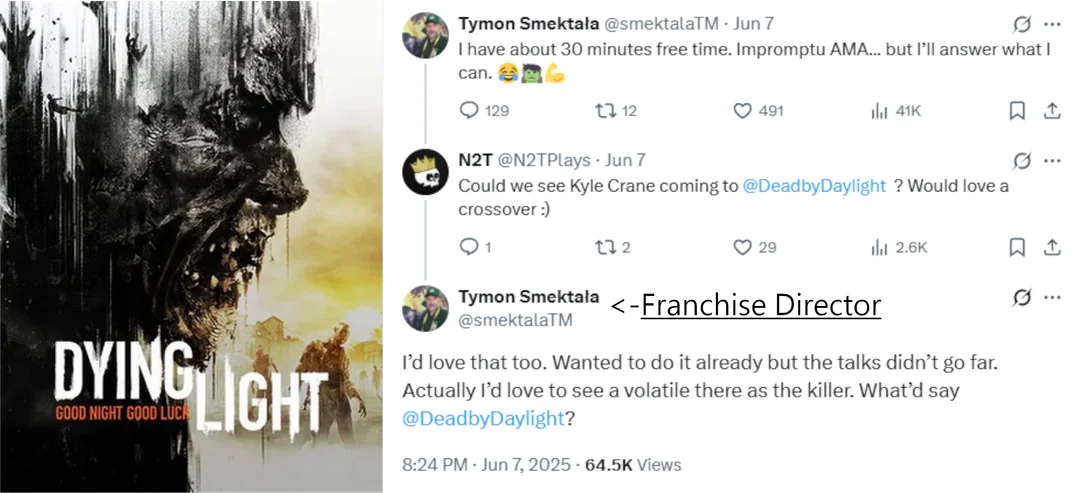Open the @N2TPlays profile handle
The width and height of the screenshot is (1080, 493).
[543, 160]
